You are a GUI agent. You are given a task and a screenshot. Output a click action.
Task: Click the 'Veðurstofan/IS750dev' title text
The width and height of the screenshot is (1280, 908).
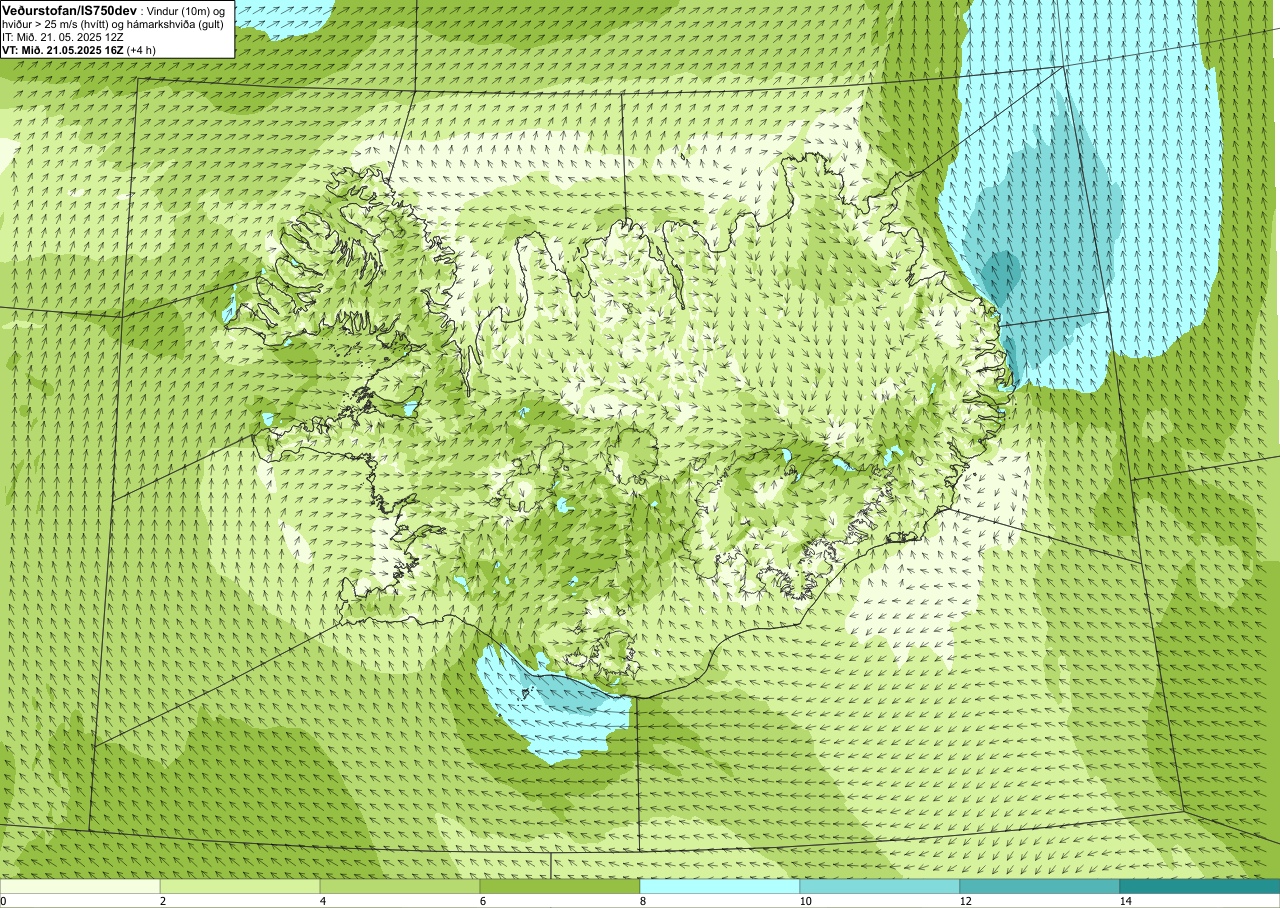(69, 9)
